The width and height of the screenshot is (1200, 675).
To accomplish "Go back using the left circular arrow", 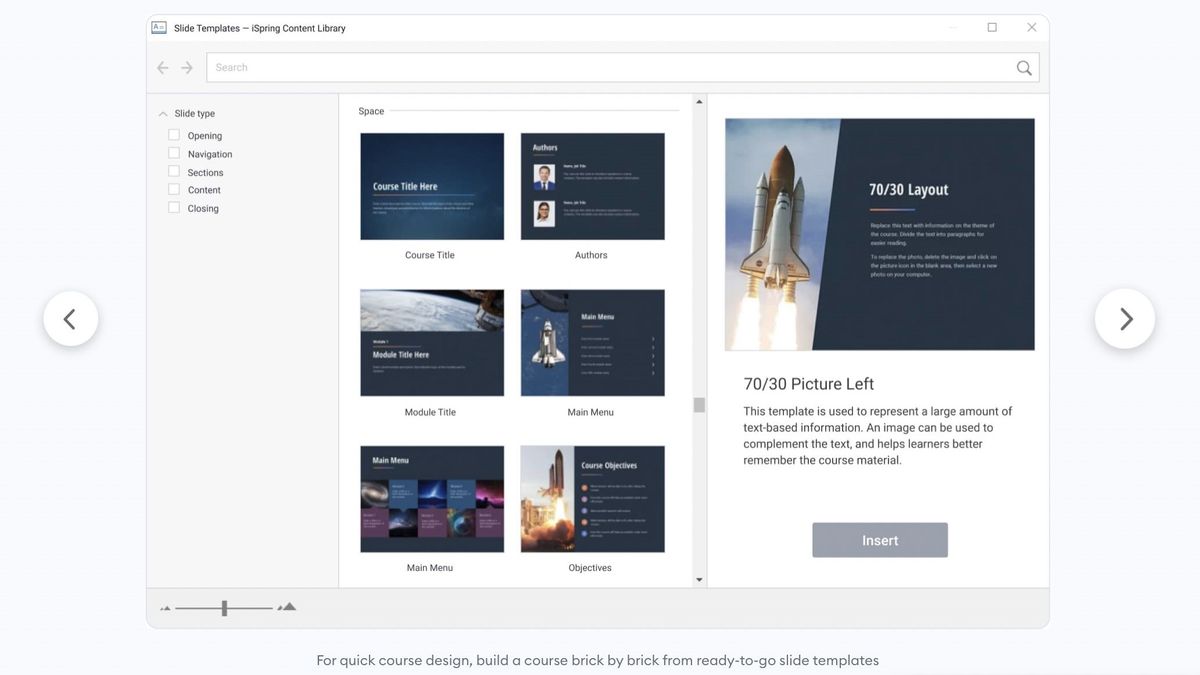I will pos(71,318).
